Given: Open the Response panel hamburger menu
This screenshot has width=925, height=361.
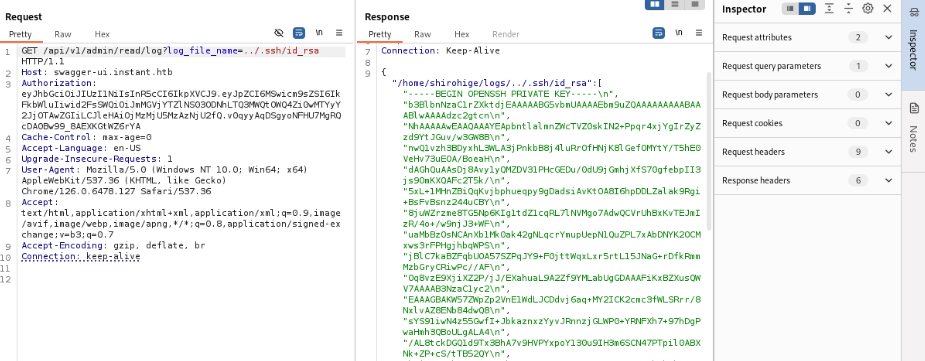Looking at the screenshot, I should tap(699, 33).
